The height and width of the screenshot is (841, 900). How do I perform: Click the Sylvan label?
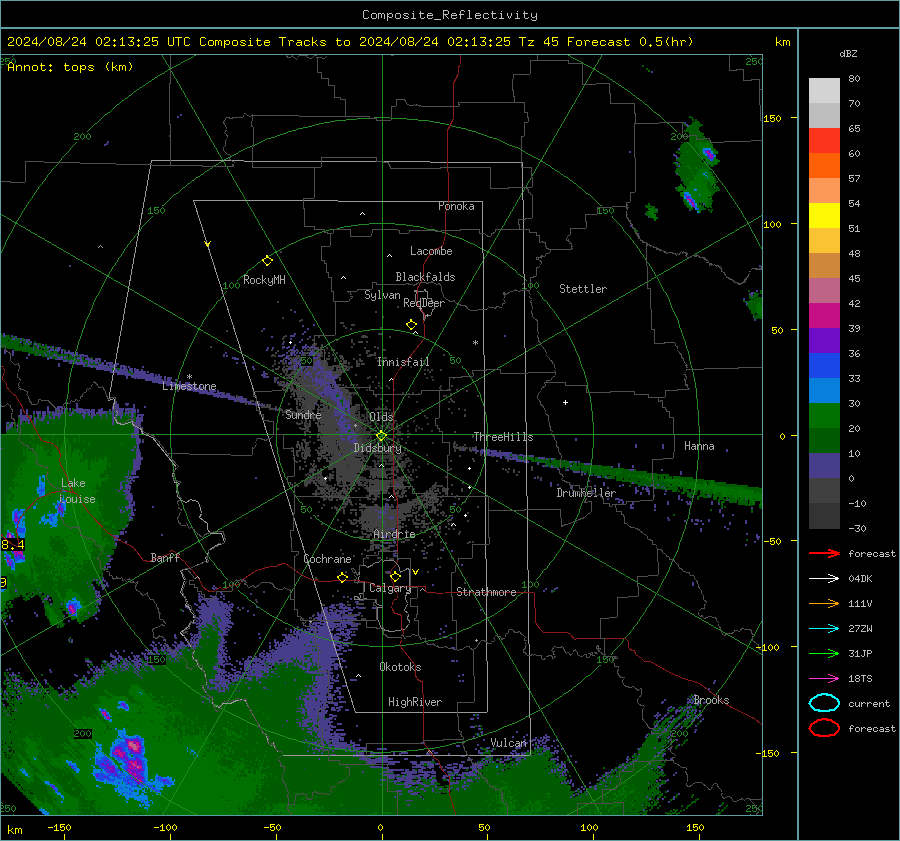[x=382, y=295]
